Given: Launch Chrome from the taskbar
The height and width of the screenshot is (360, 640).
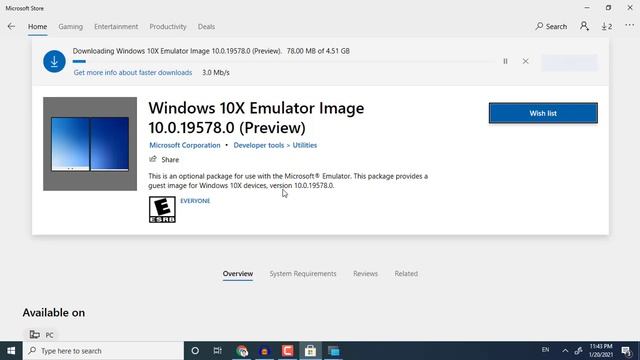Looking at the screenshot, I should [242, 351].
